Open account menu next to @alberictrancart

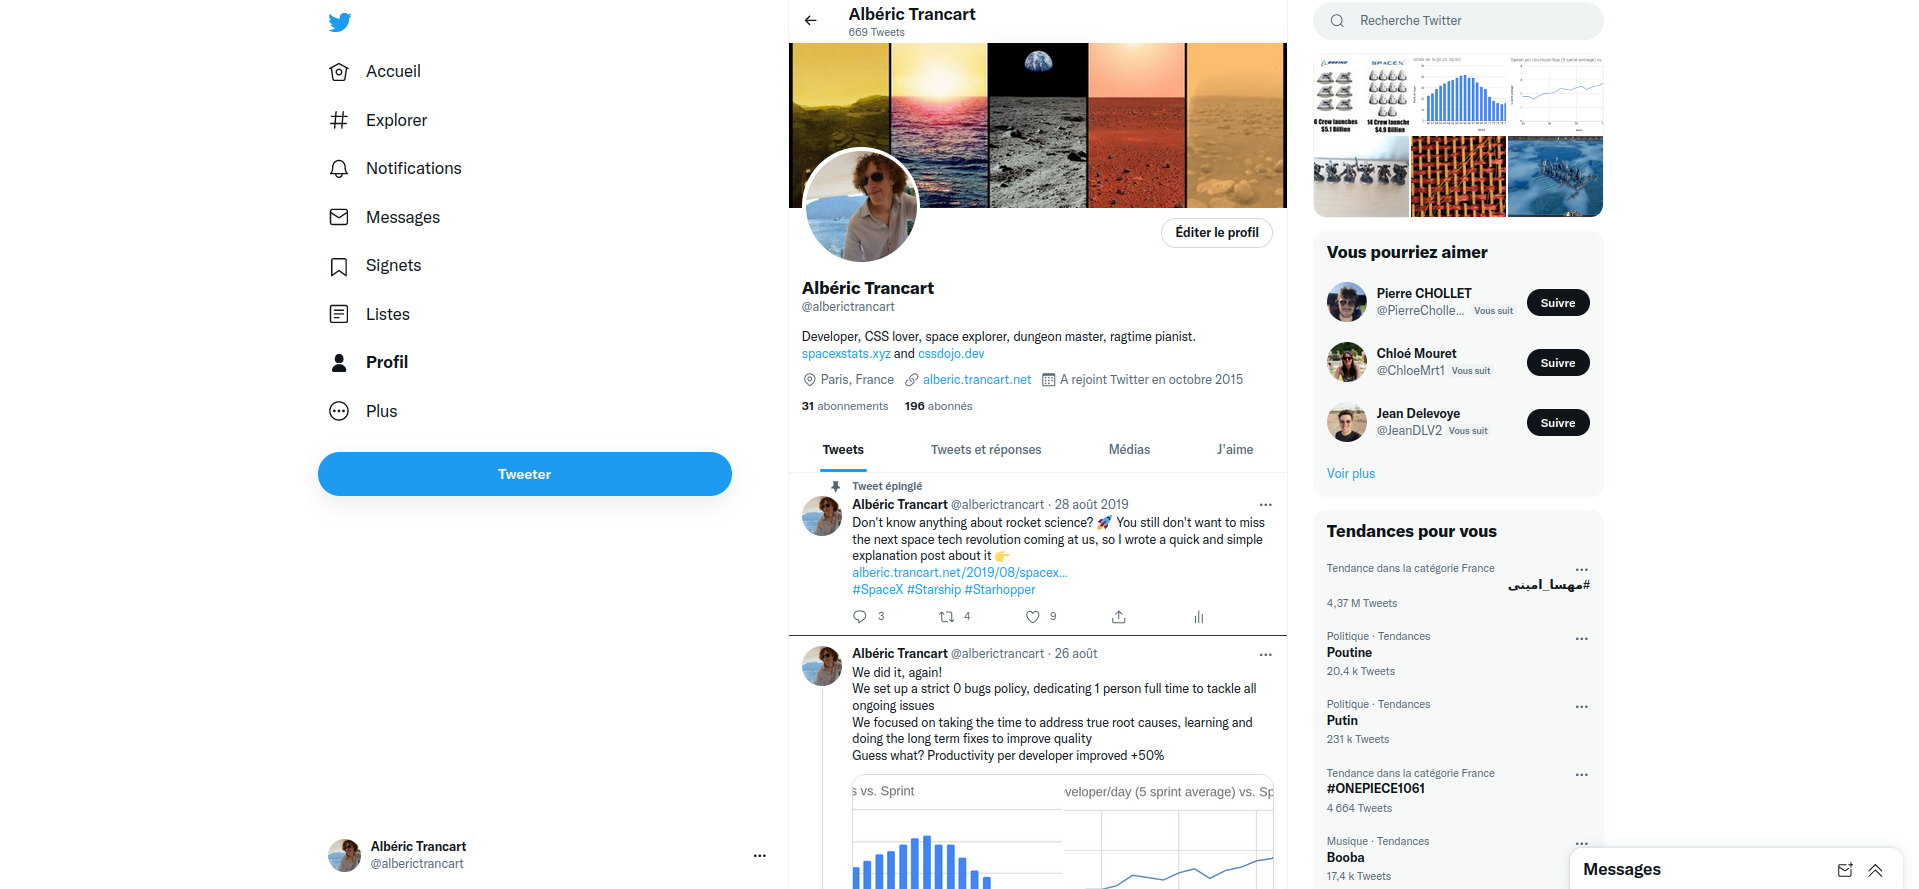(x=760, y=855)
